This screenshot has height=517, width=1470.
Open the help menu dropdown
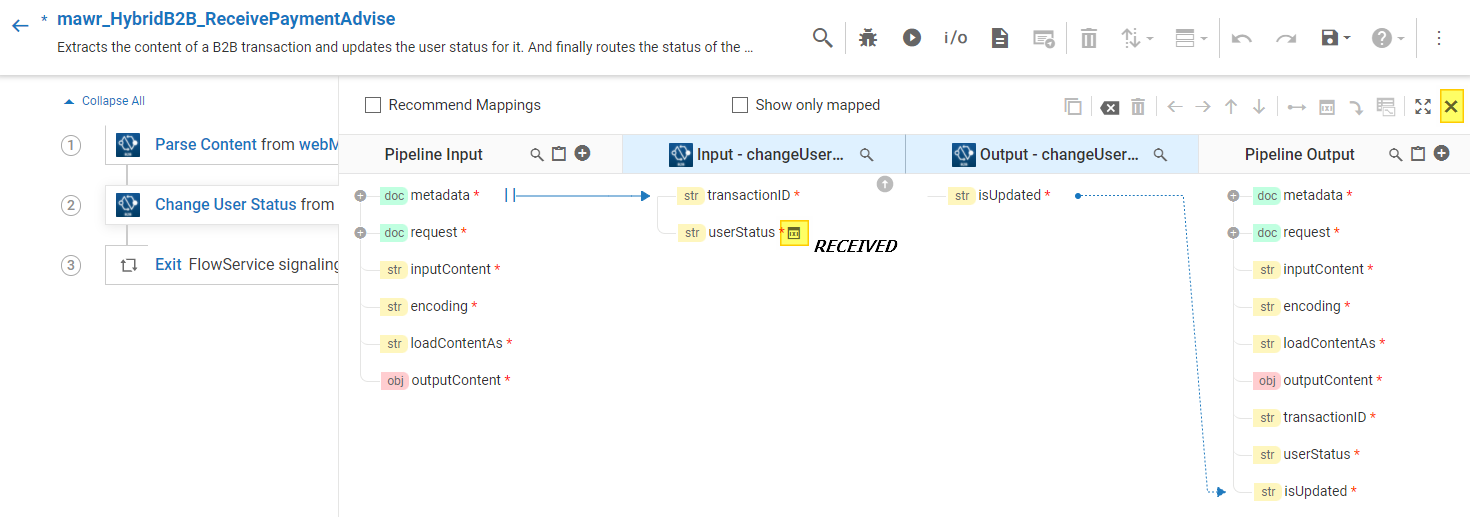click(1388, 38)
